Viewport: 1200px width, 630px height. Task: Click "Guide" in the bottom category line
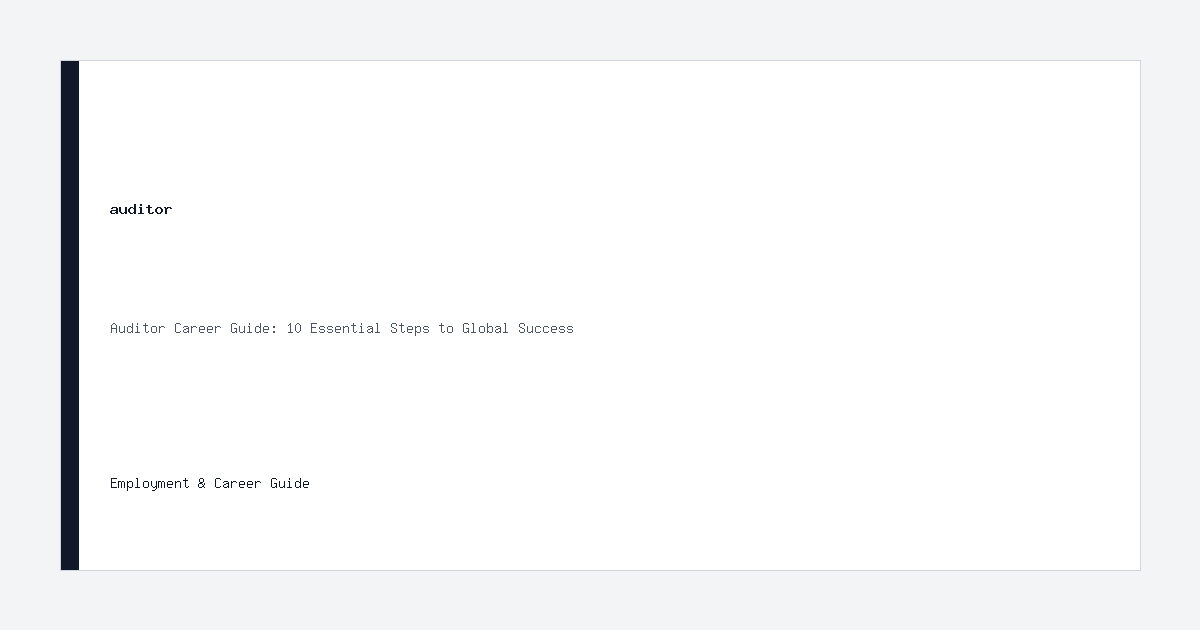(290, 483)
